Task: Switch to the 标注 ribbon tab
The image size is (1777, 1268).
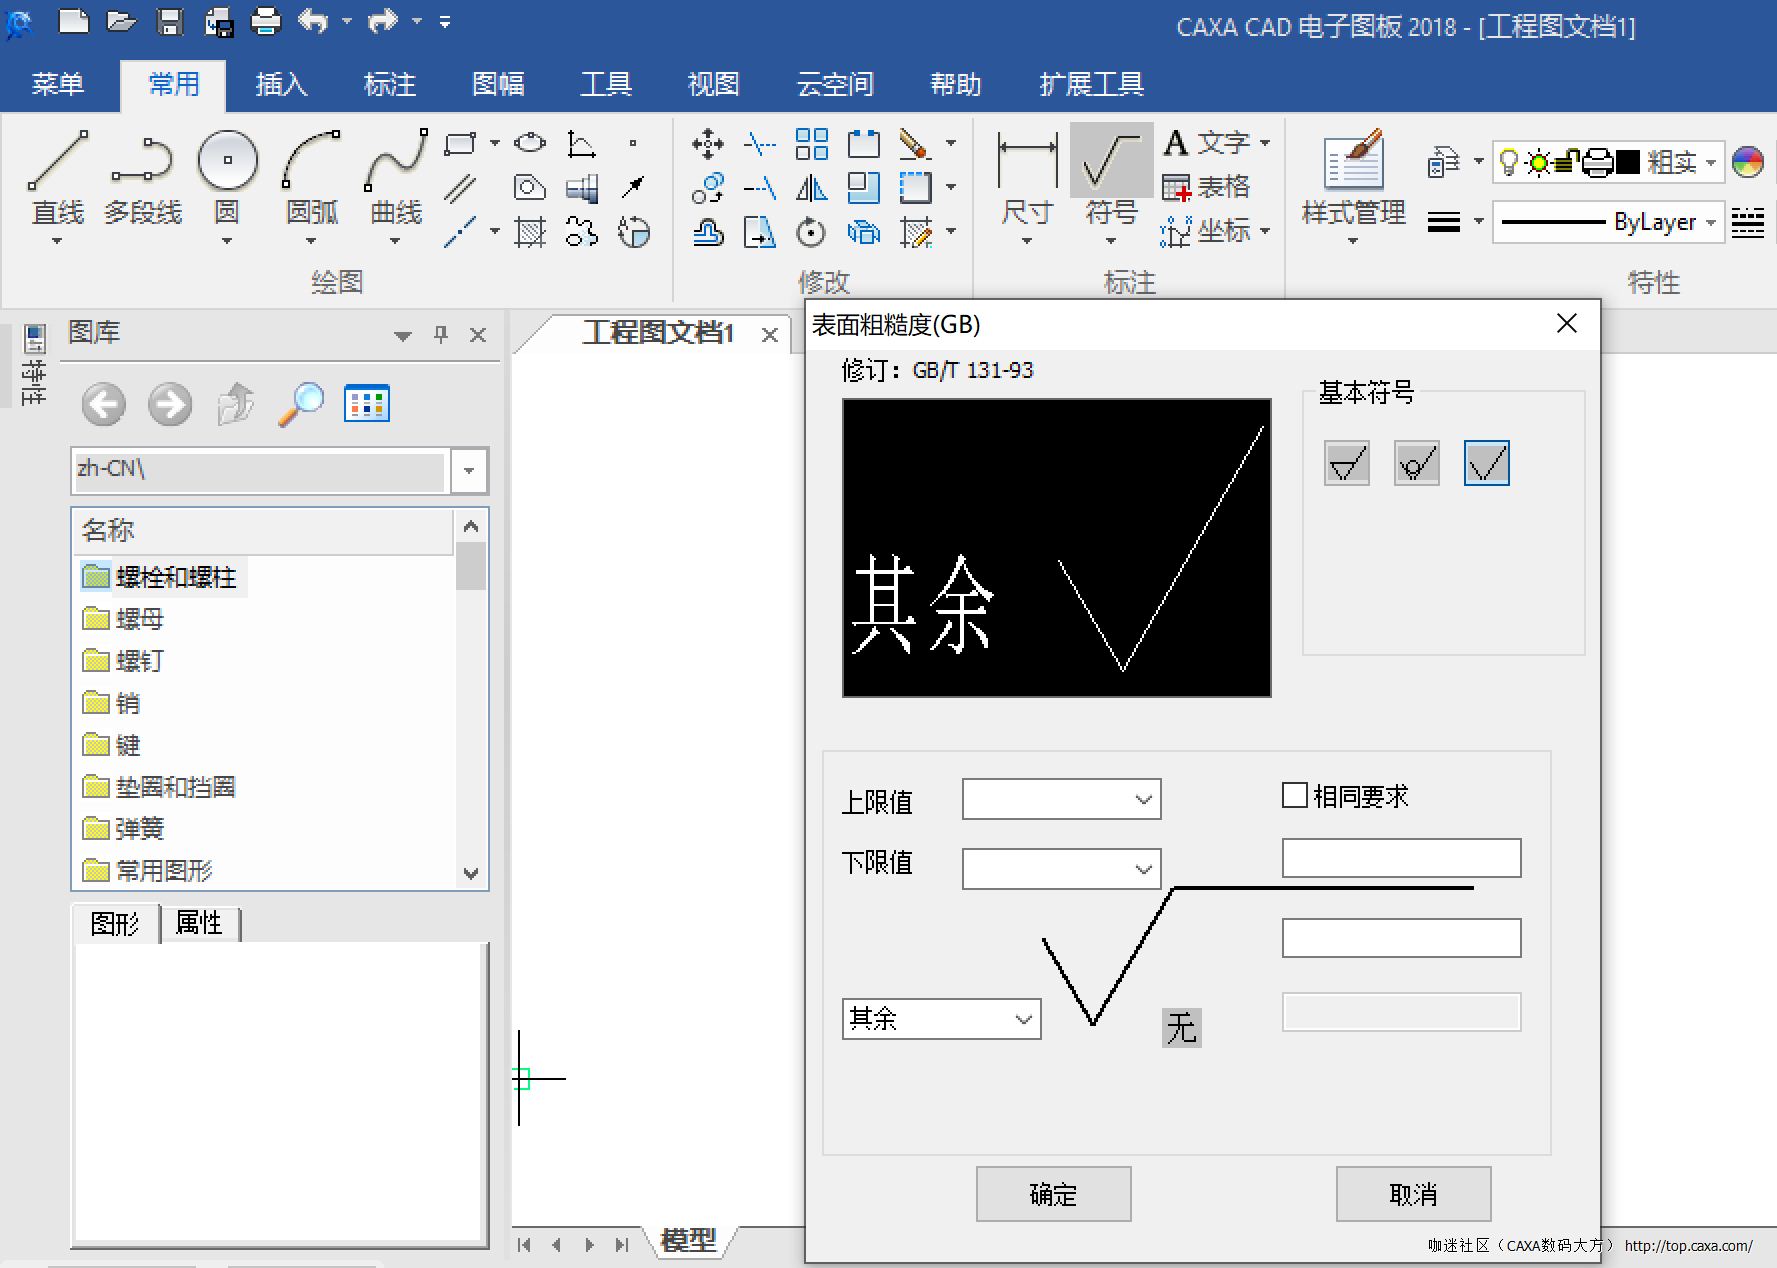Action: 389,85
